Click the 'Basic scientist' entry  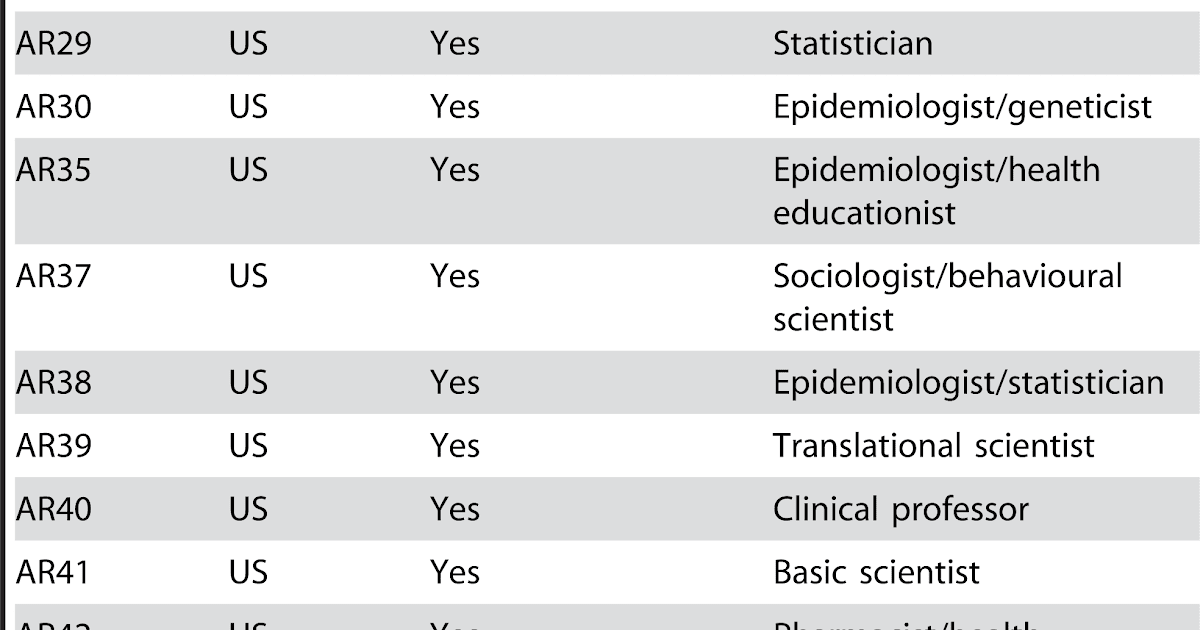click(876, 573)
